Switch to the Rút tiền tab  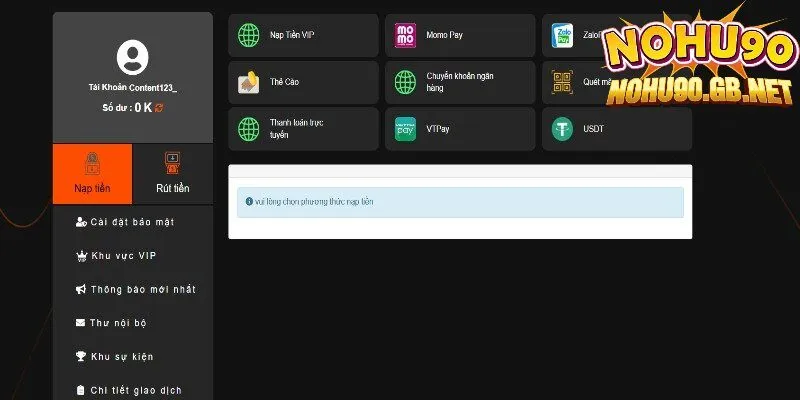[173, 174]
